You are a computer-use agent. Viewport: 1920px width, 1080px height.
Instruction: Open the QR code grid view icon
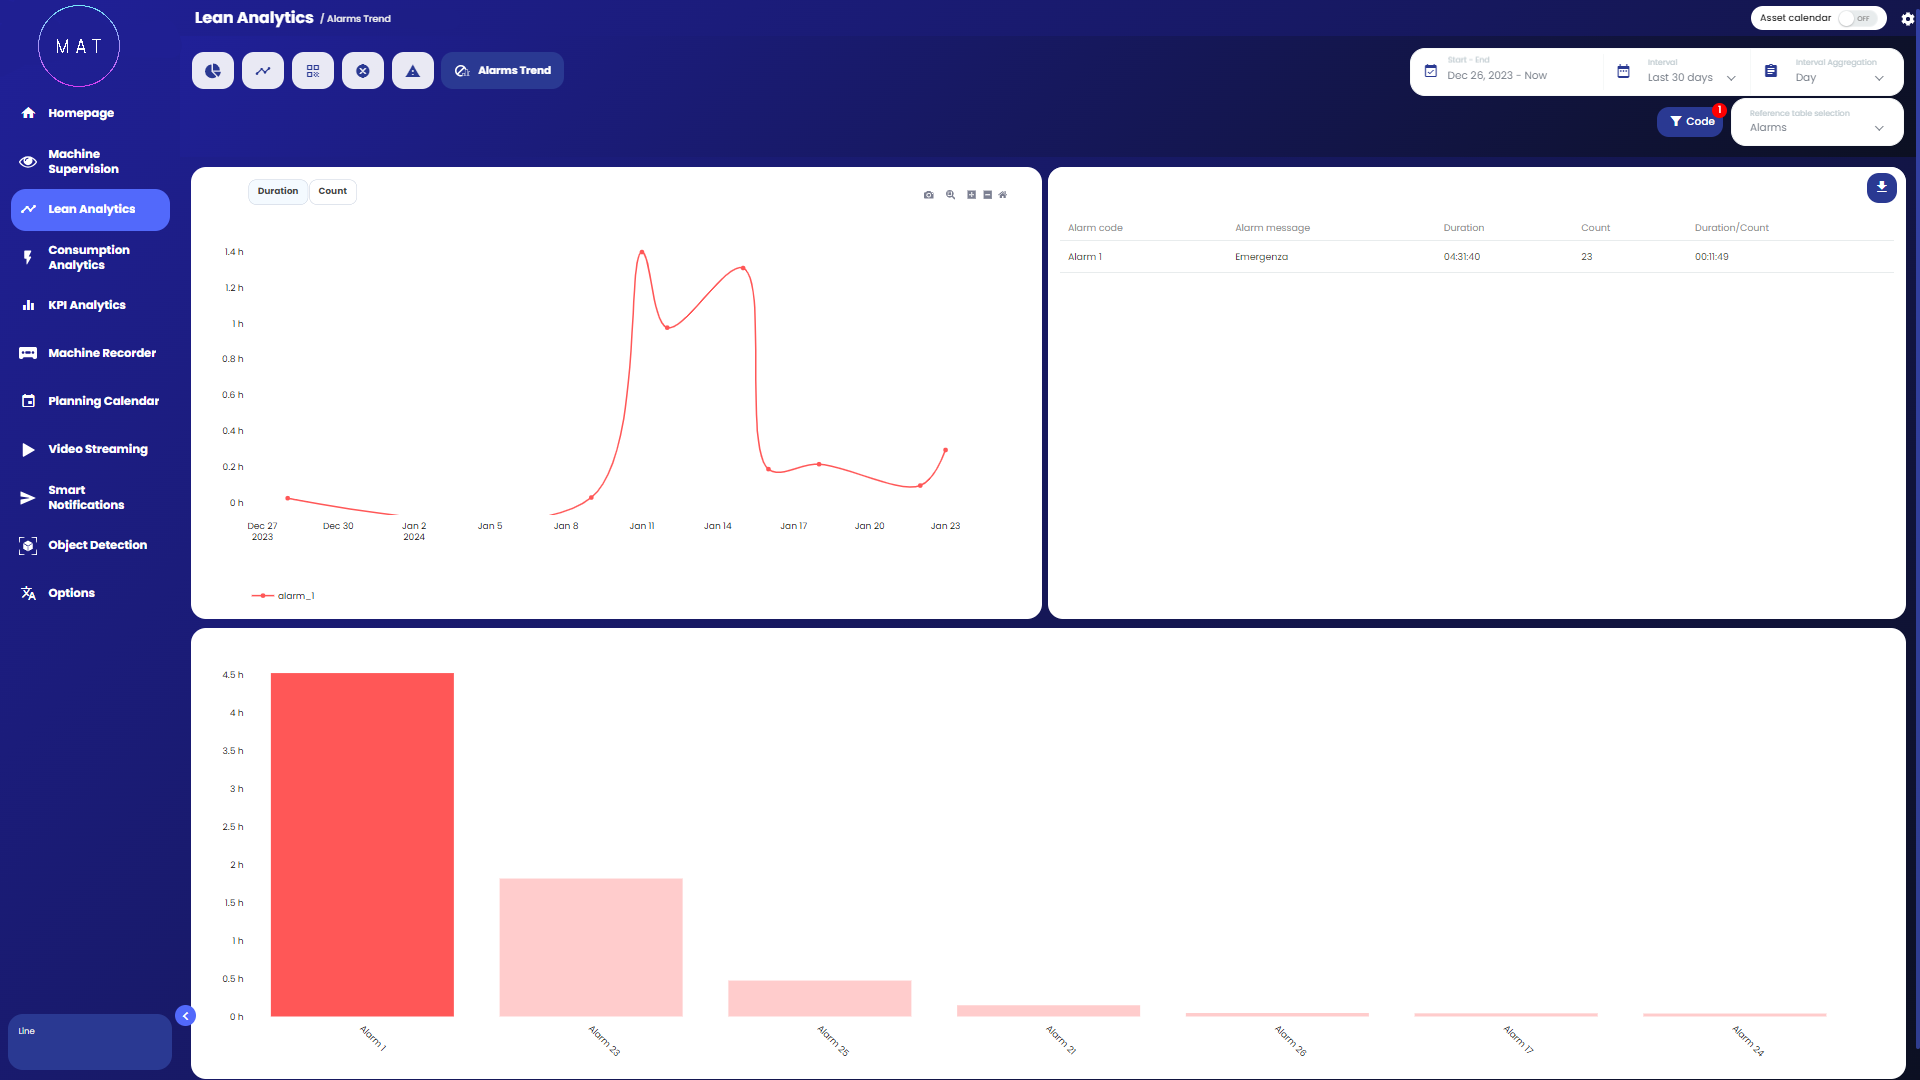(x=313, y=71)
